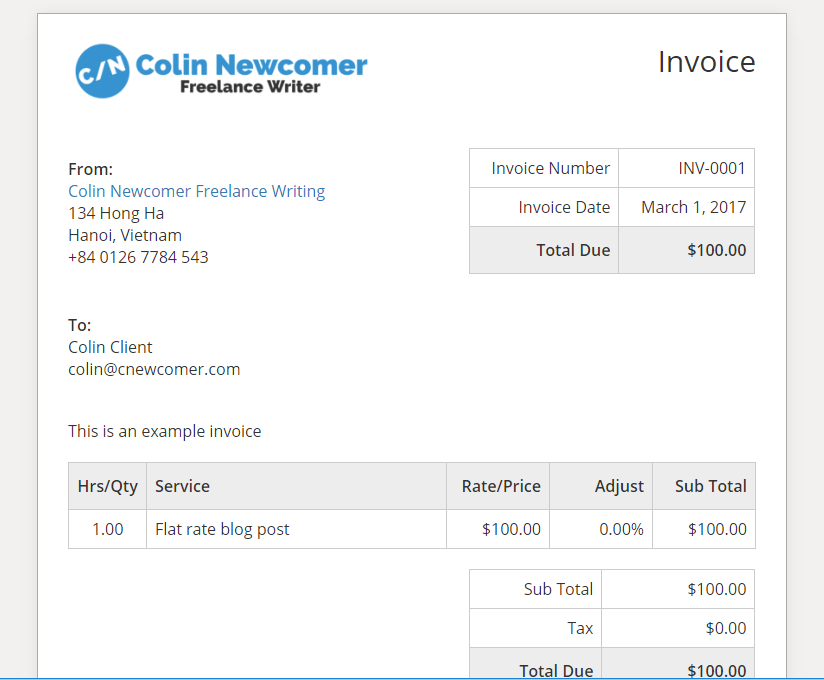Click the Hrs/Qty column header
Image resolution: width=824 pixels, height=680 pixels.
(107, 486)
